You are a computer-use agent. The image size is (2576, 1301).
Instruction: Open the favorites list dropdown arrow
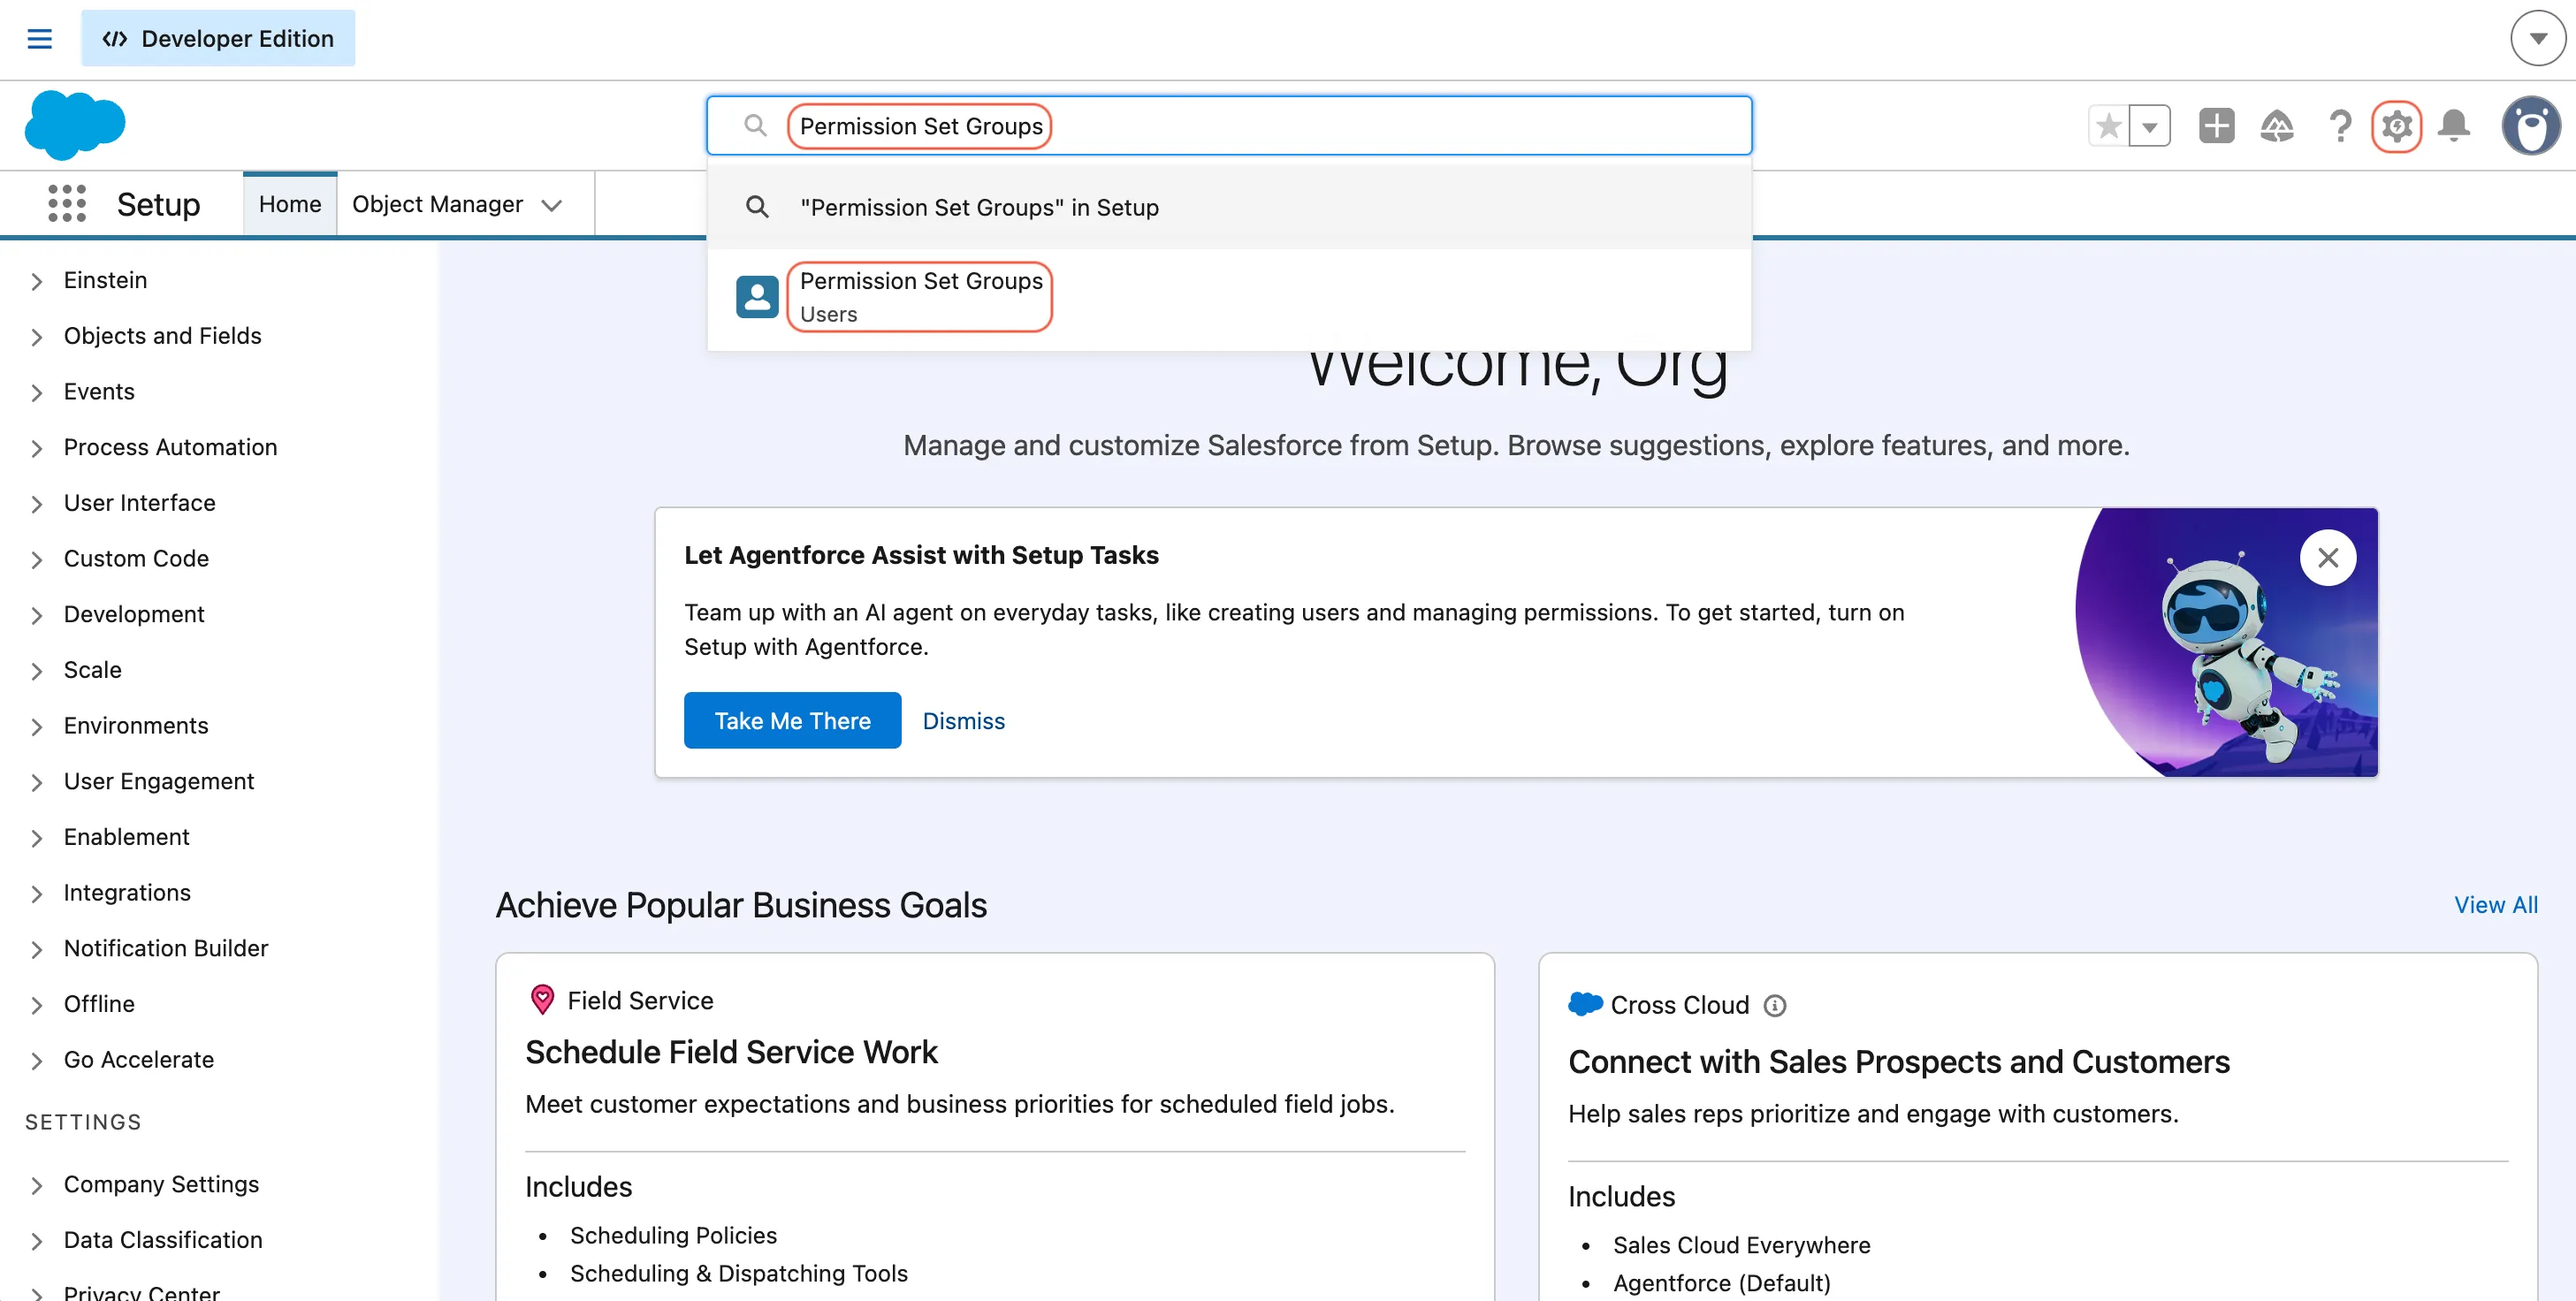(2150, 126)
